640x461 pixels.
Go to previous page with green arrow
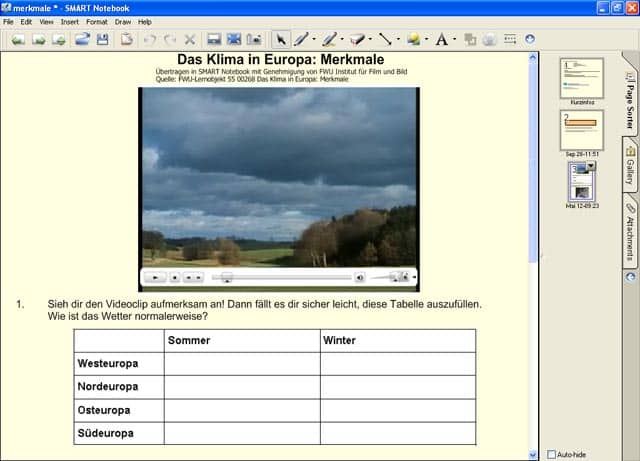[x=18, y=40]
